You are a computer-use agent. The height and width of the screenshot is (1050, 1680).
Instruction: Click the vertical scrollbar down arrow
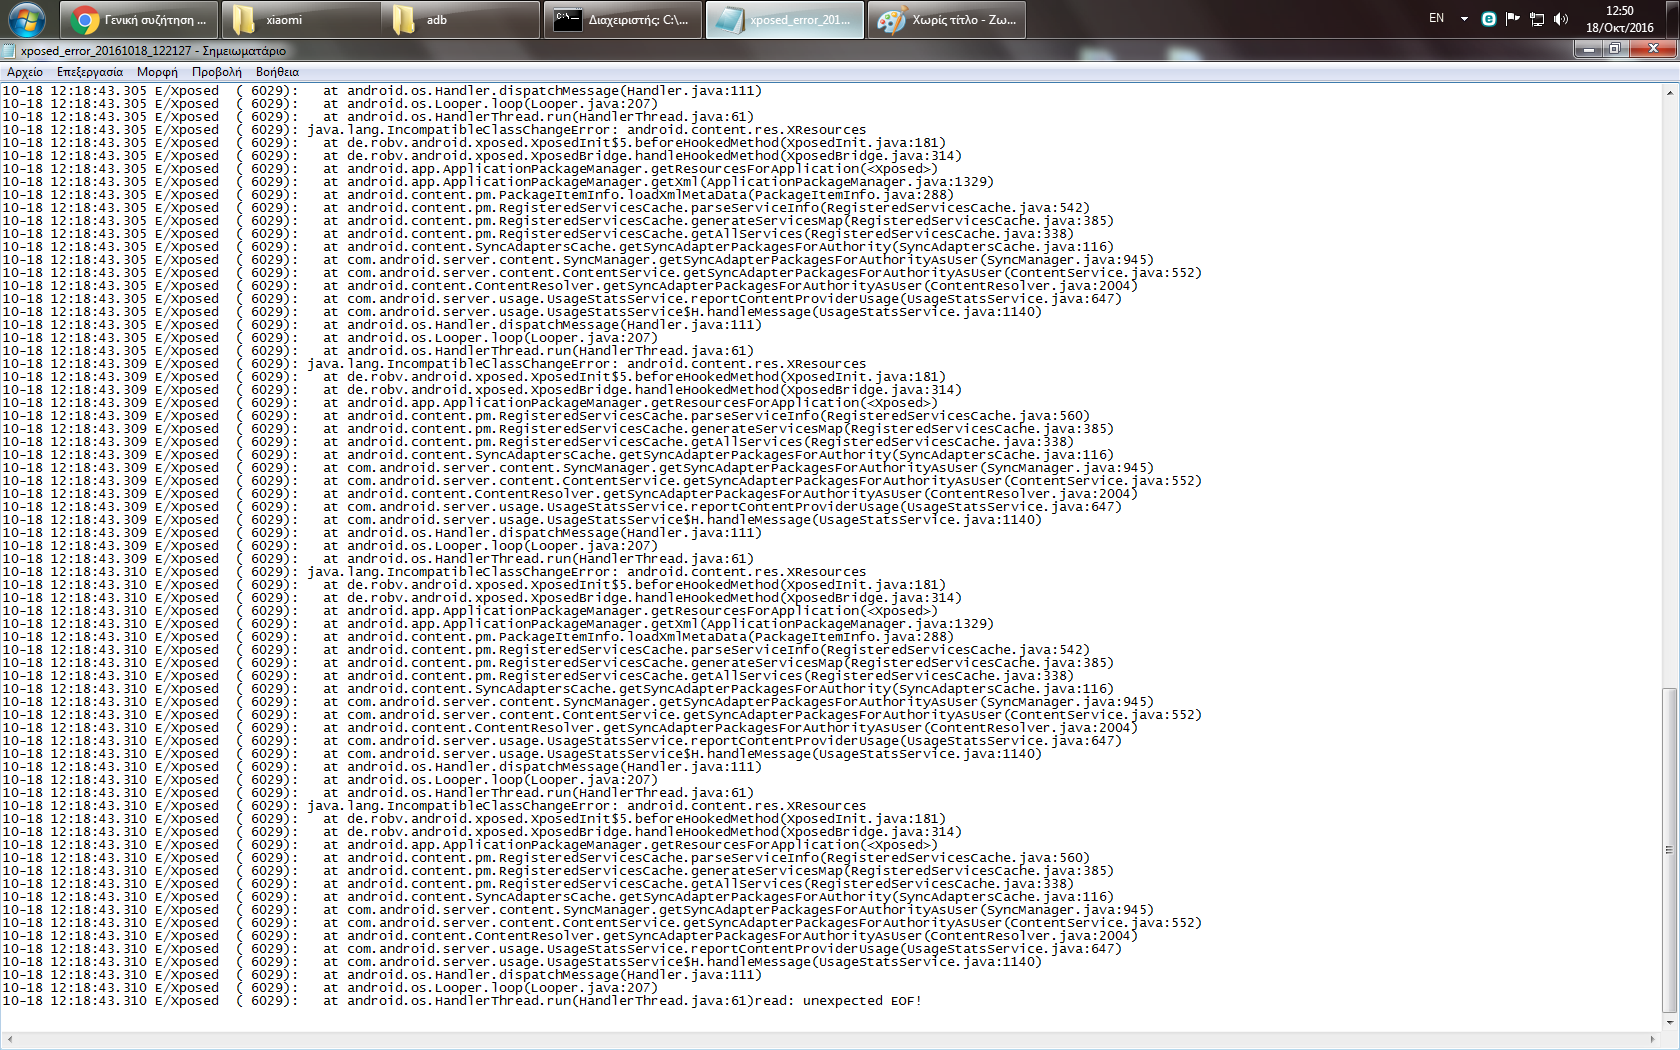click(1669, 1022)
